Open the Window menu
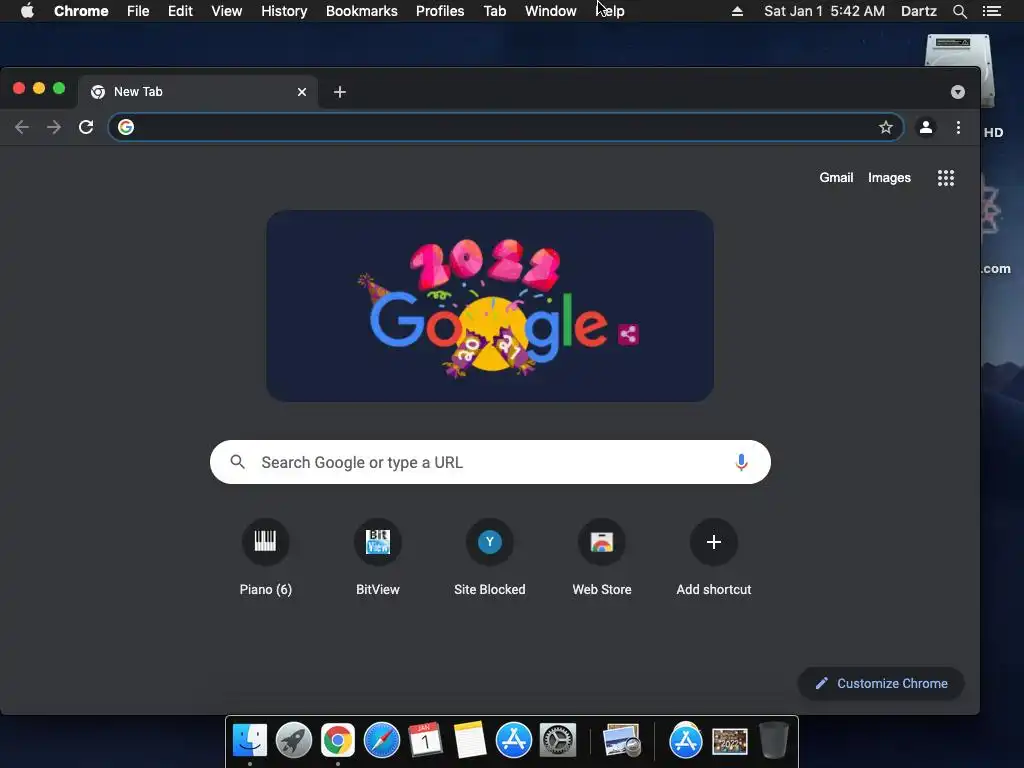This screenshot has width=1024, height=768. [x=551, y=11]
